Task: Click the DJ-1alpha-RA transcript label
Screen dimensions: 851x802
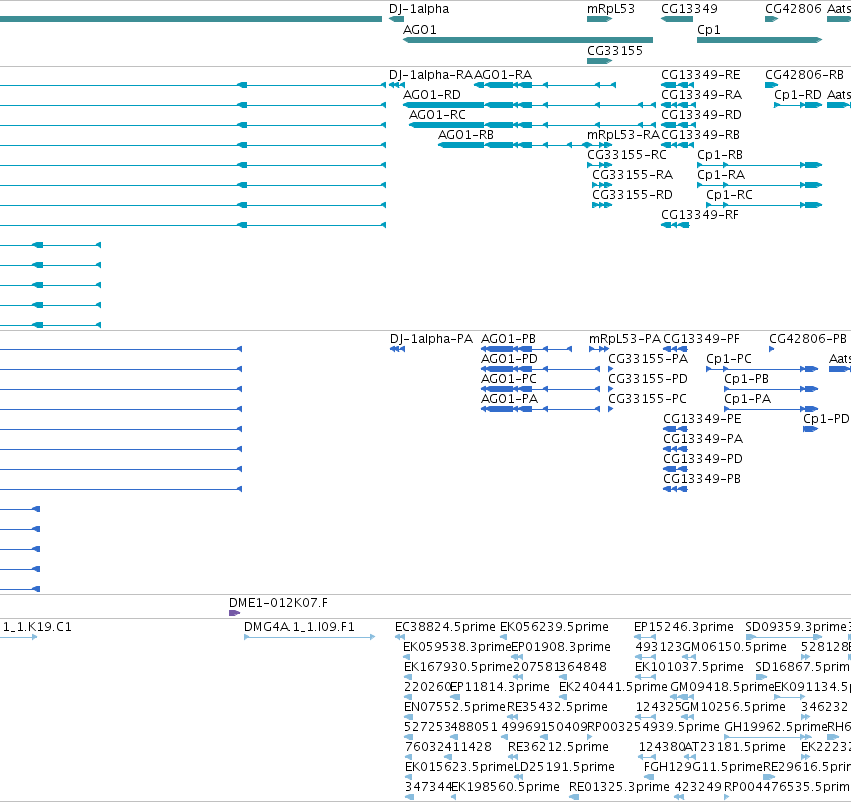Action: pyautogui.click(x=431, y=75)
